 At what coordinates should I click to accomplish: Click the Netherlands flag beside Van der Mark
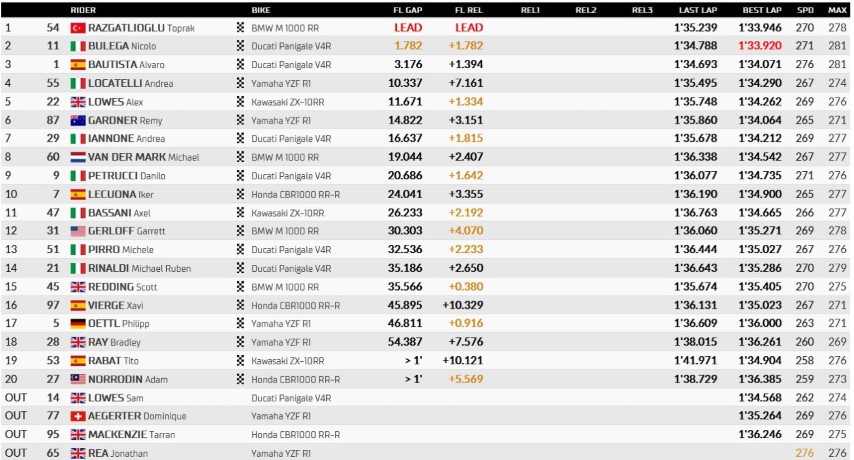(78, 157)
